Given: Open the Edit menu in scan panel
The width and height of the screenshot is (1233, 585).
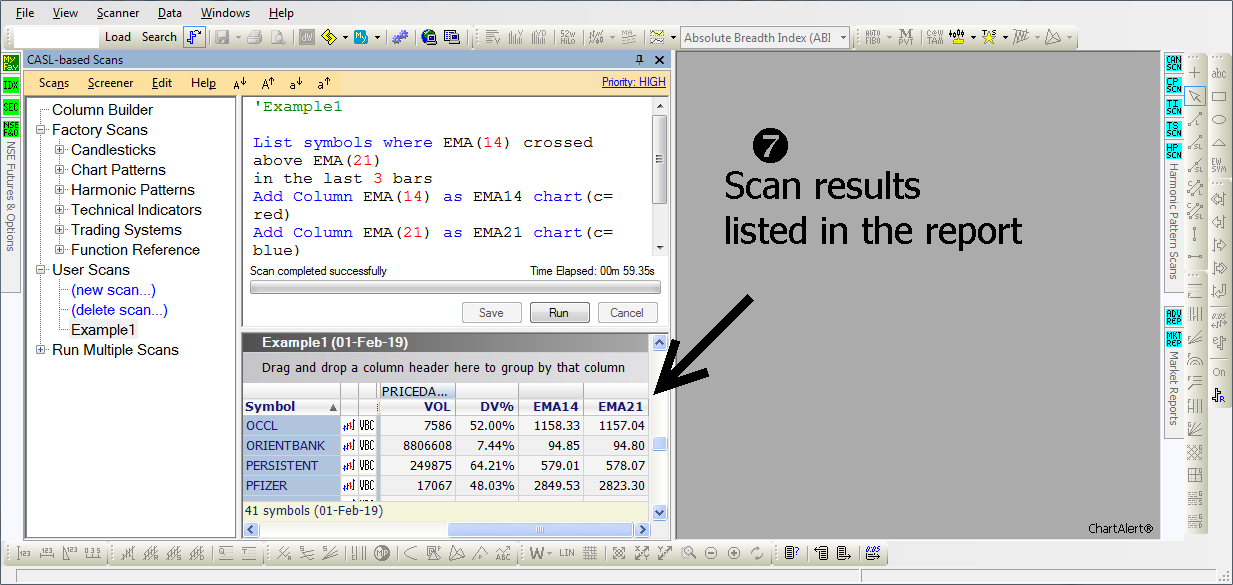Looking at the screenshot, I should click(x=162, y=83).
